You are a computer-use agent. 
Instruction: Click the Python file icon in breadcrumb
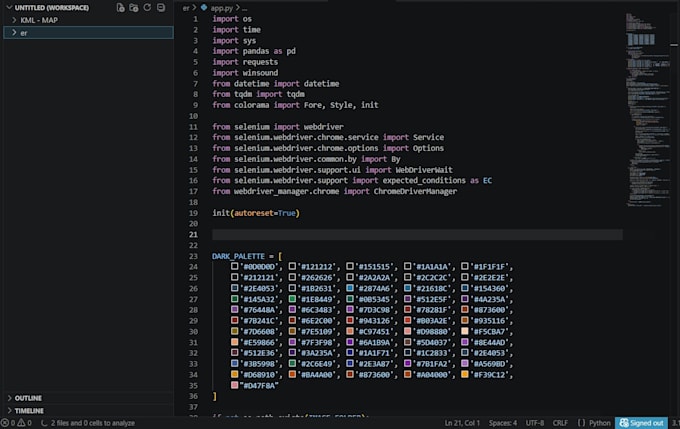point(203,7)
